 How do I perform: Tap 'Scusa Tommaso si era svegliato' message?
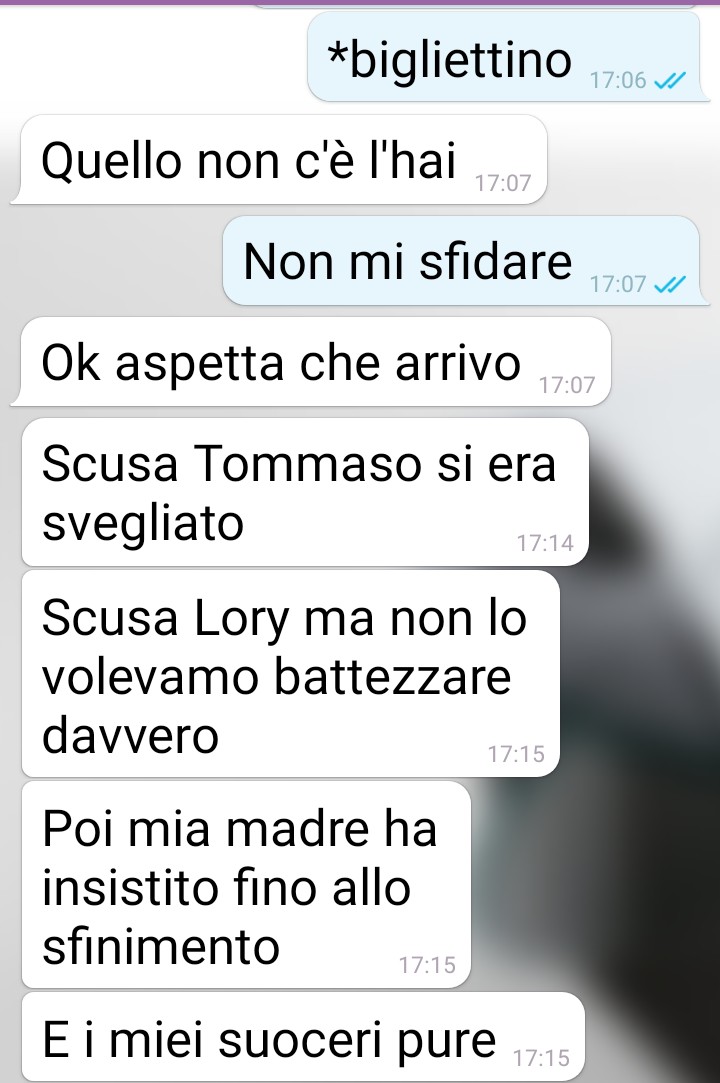click(305, 492)
